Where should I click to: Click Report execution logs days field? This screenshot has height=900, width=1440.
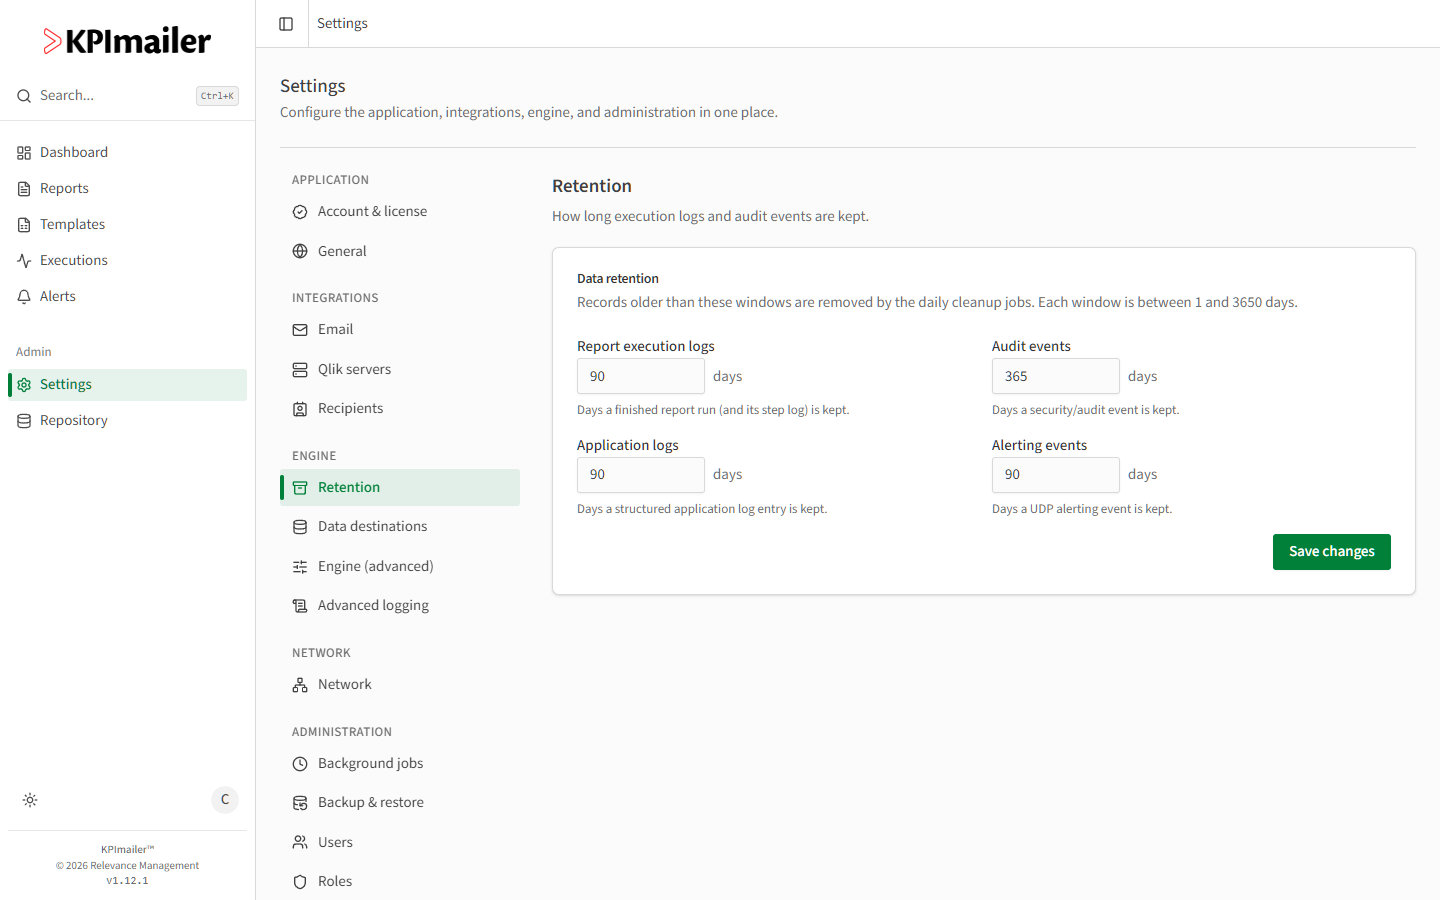641,377
